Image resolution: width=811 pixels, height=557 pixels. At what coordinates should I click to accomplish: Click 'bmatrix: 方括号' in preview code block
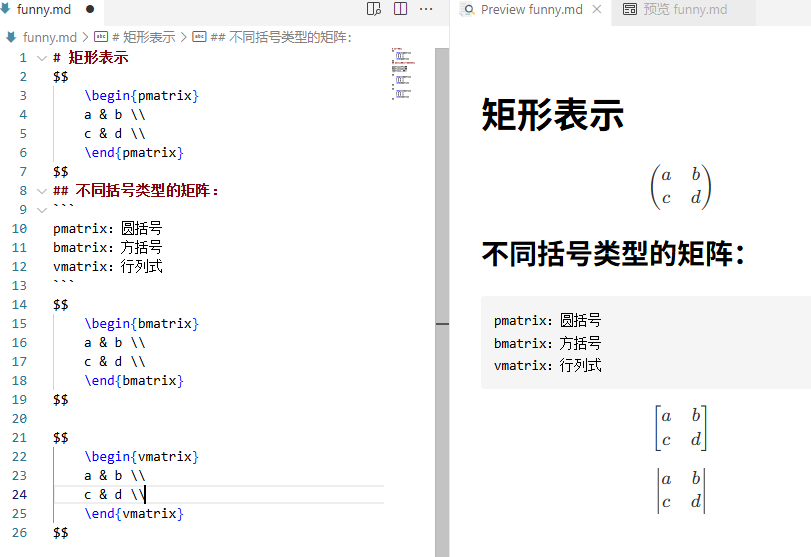pos(547,343)
